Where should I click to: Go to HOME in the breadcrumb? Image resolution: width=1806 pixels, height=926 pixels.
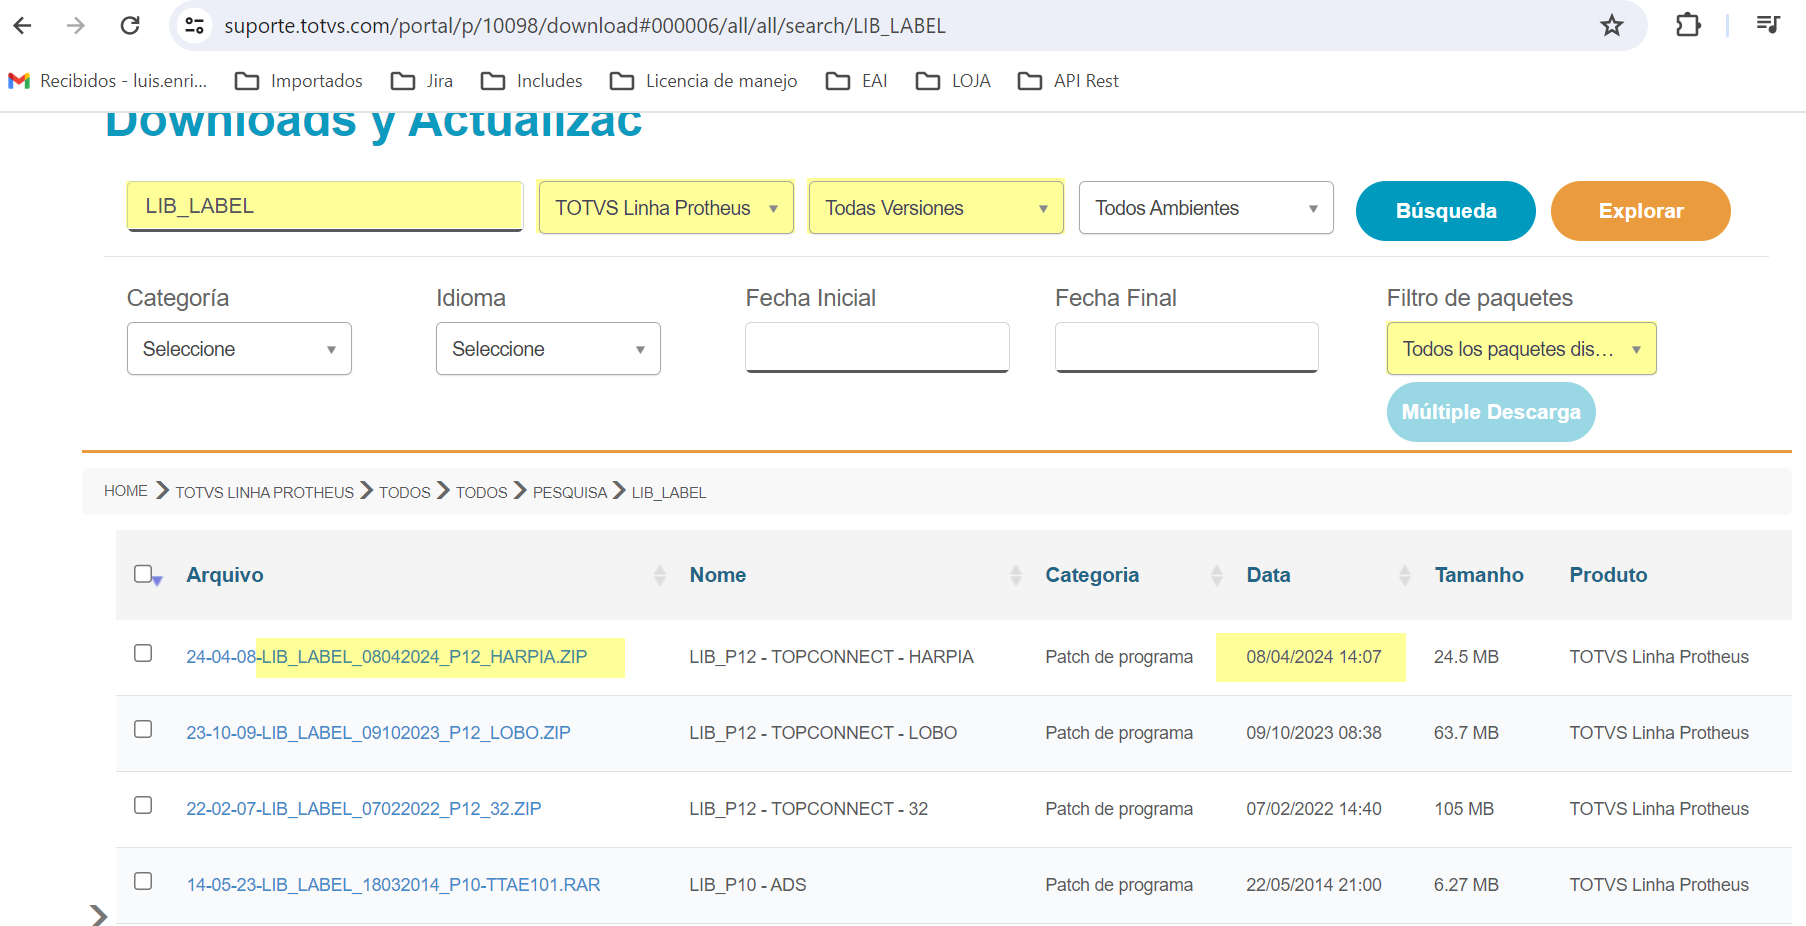coord(126,491)
